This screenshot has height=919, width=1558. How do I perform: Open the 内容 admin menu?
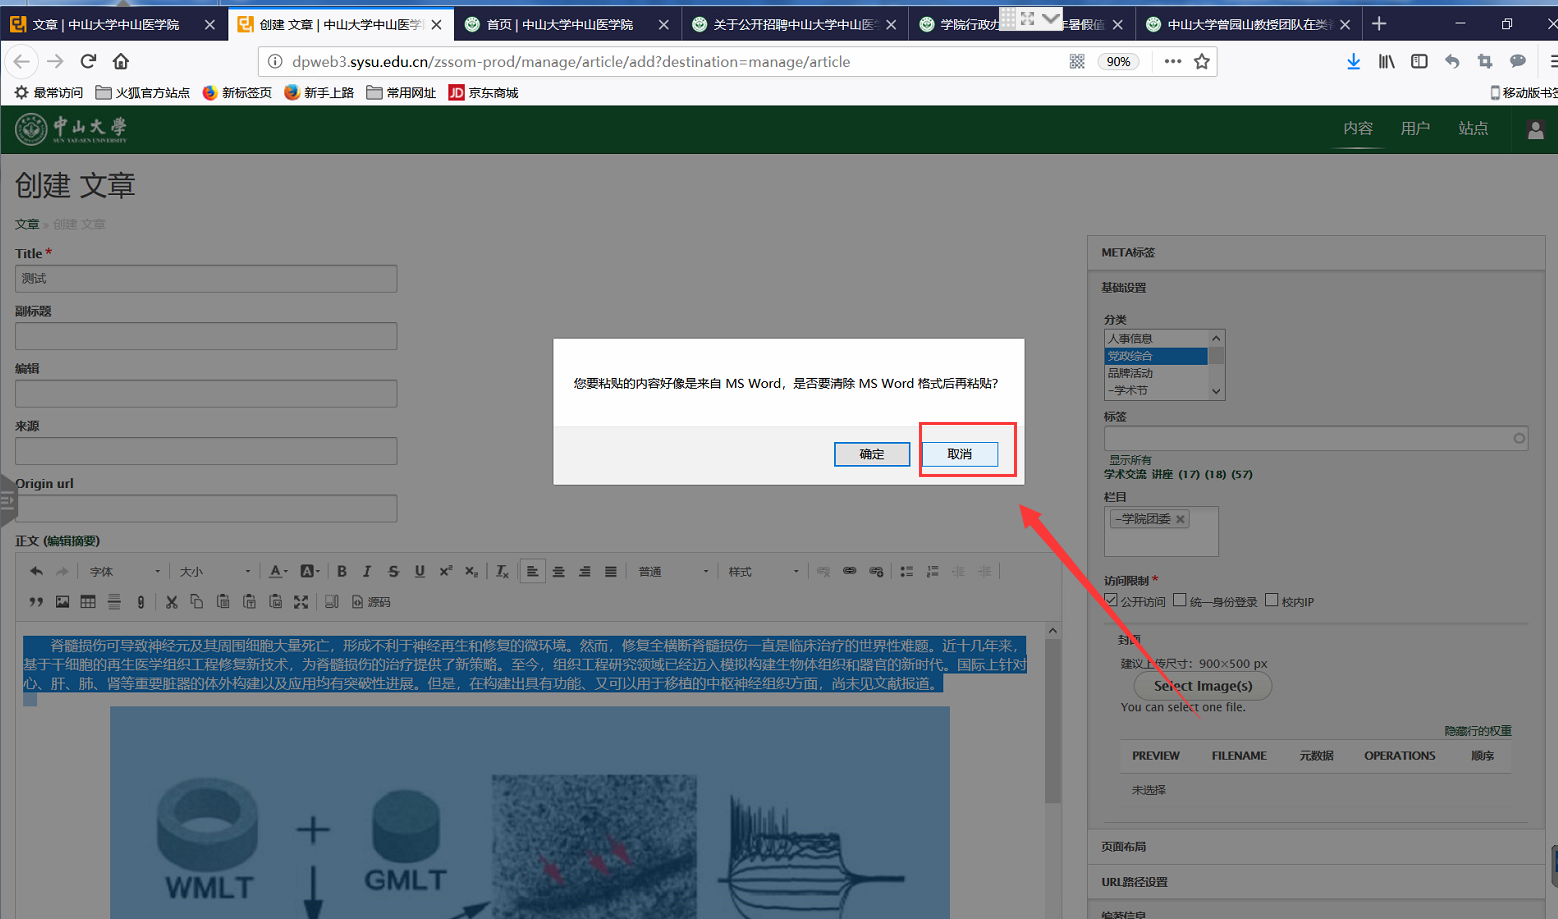(x=1358, y=128)
